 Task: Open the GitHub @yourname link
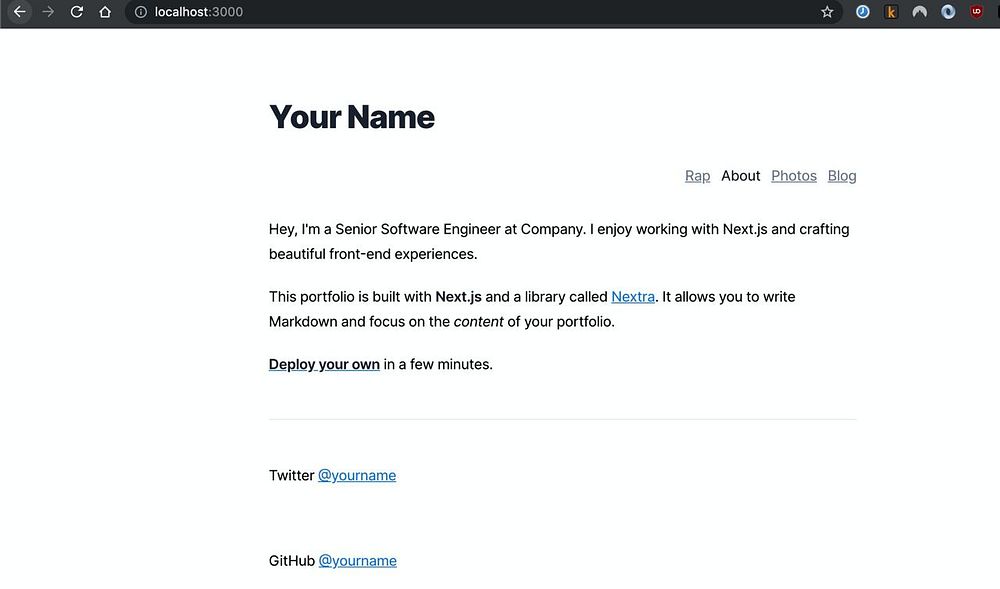pyautogui.click(x=357, y=561)
